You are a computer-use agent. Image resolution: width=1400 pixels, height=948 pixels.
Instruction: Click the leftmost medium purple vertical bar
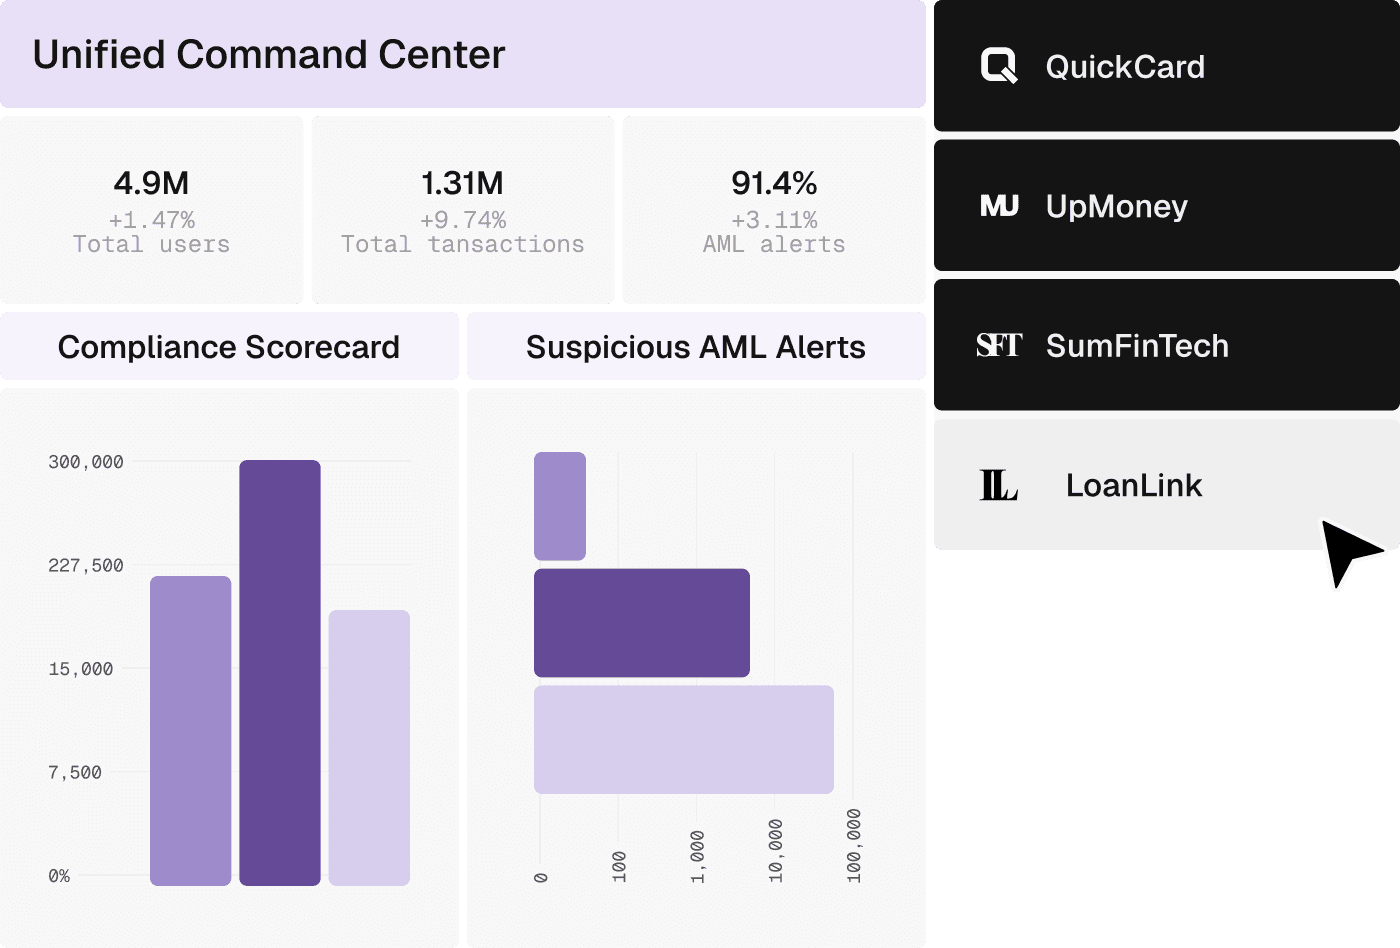point(190,731)
